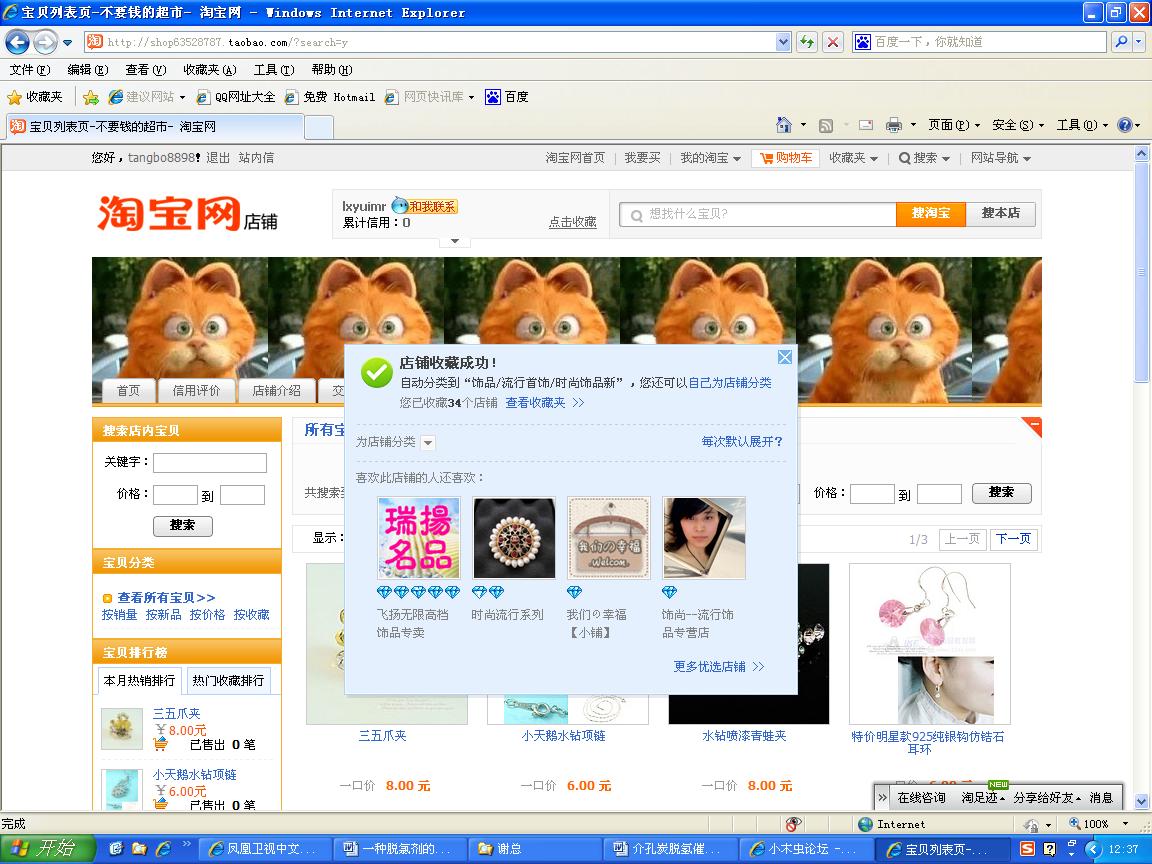Click the browser Forward arrow button
The width and height of the screenshot is (1152, 864).
click(45, 42)
